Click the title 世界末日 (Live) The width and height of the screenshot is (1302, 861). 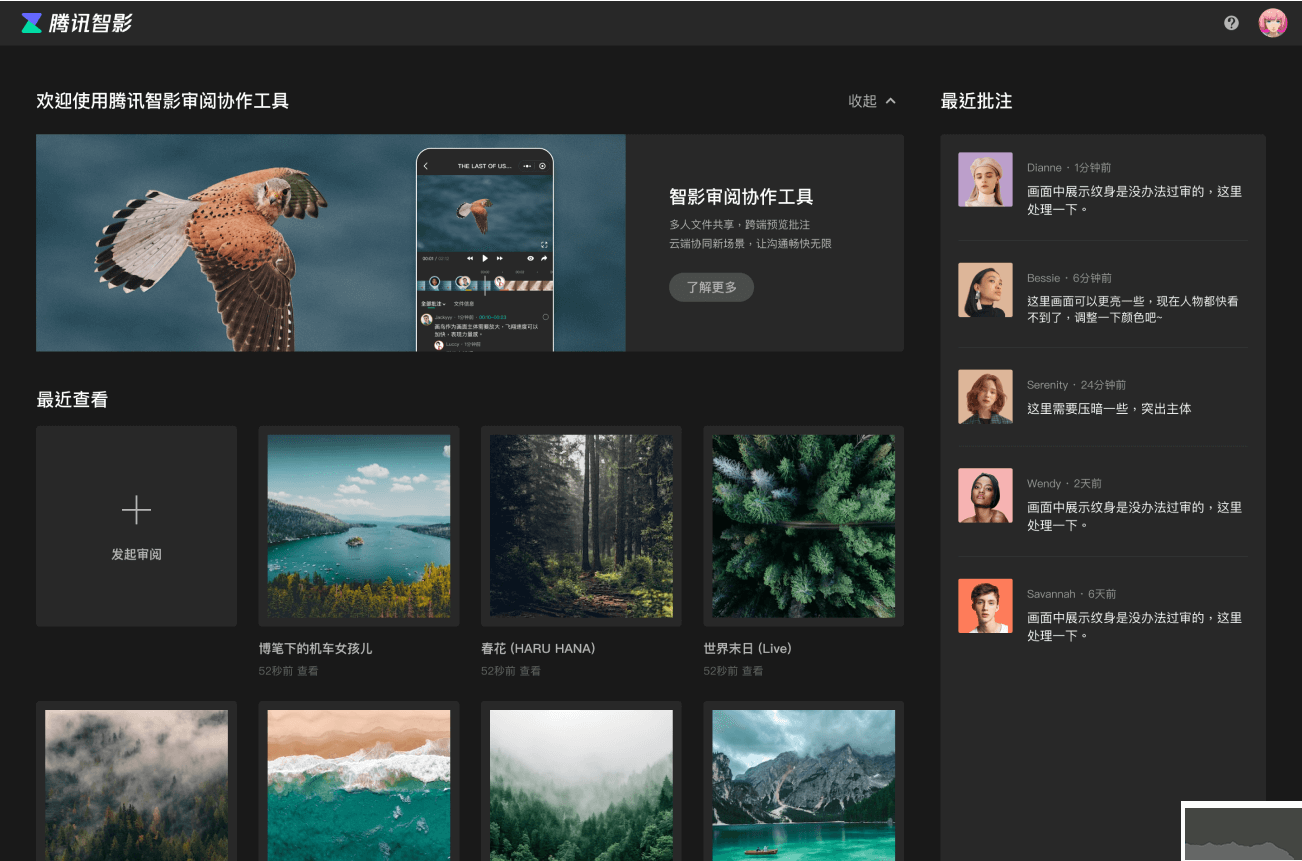tap(747, 649)
